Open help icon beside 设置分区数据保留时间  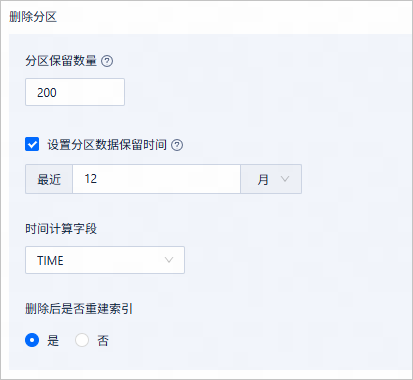pyautogui.click(x=177, y=145)
